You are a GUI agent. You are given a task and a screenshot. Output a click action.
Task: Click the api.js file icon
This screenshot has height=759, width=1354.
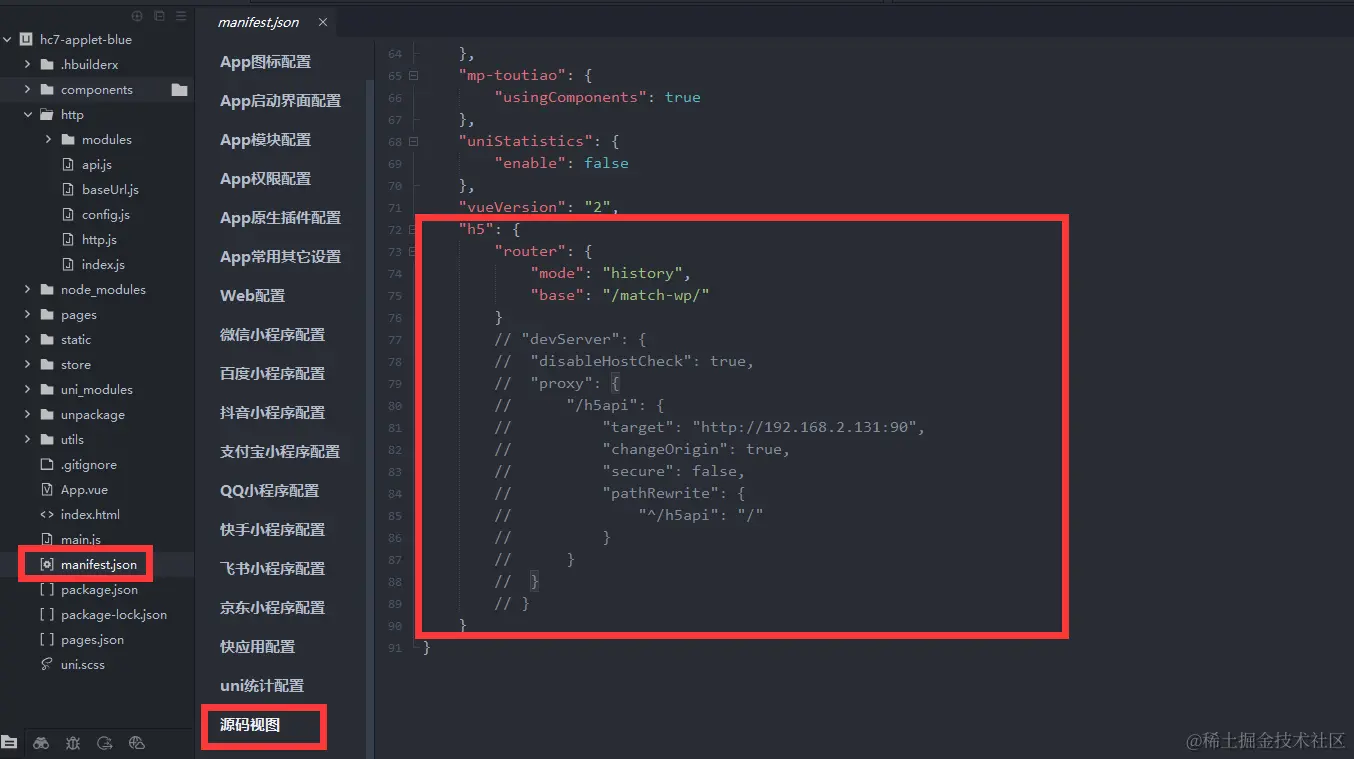coord(68,165)
